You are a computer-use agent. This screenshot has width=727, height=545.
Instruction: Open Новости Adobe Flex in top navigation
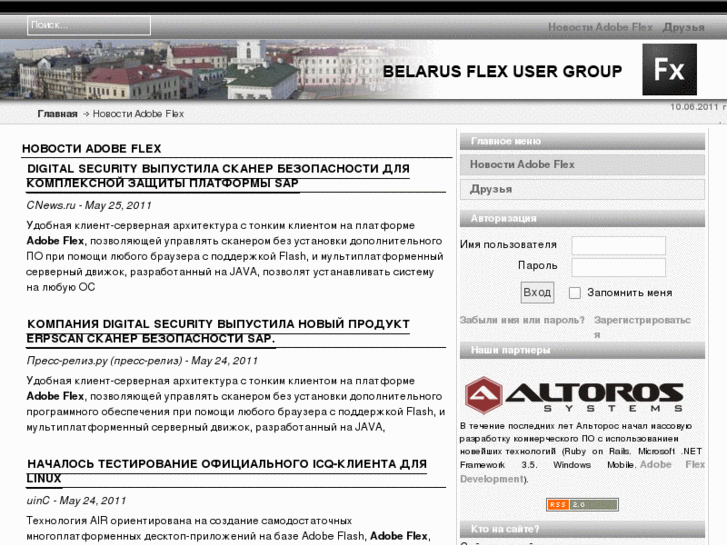coord(600,27)
